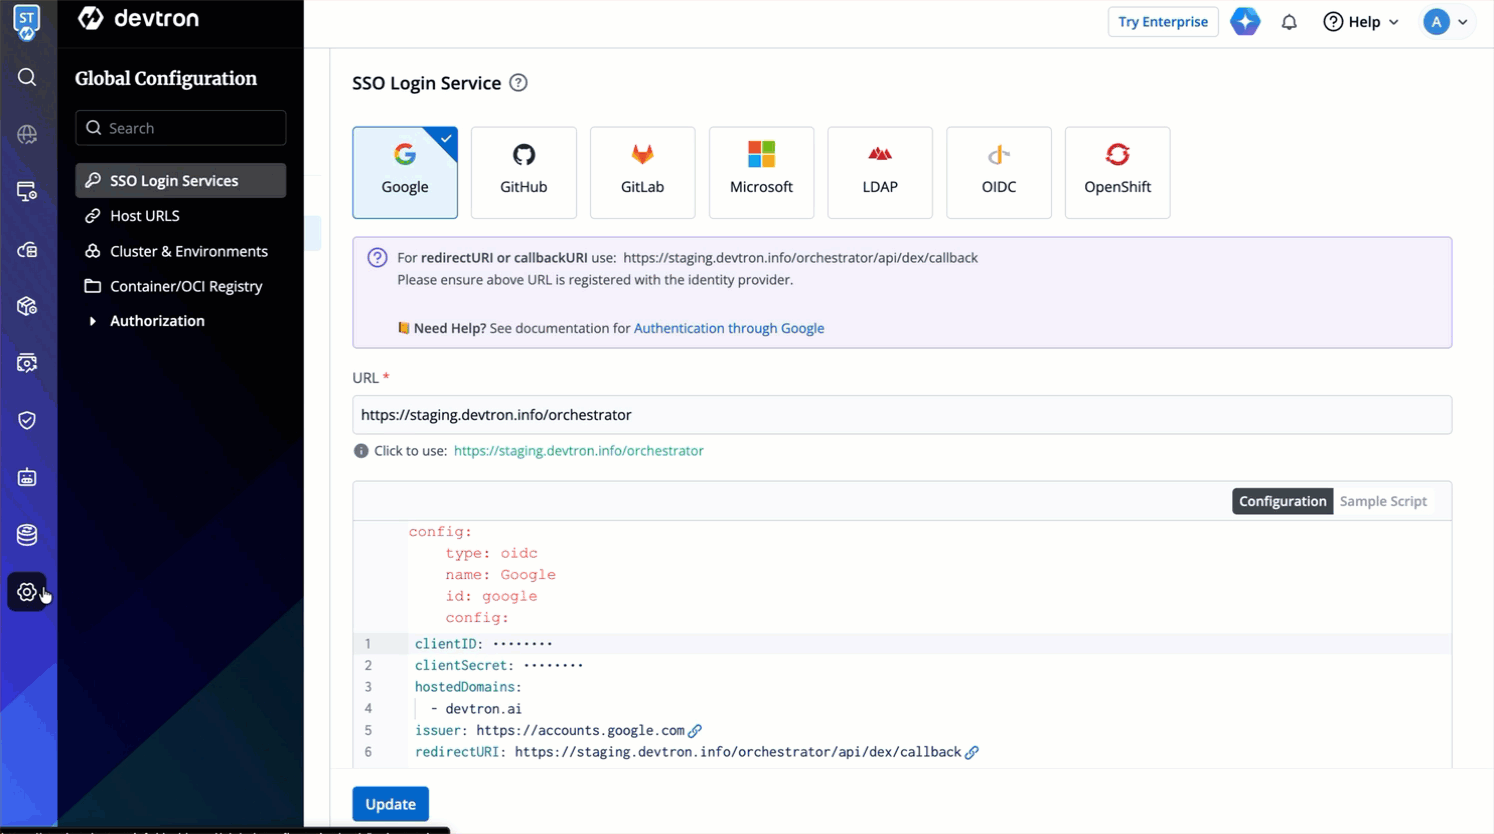
Task: Click the Try Enterprise button
Action: pos(1162,22)
